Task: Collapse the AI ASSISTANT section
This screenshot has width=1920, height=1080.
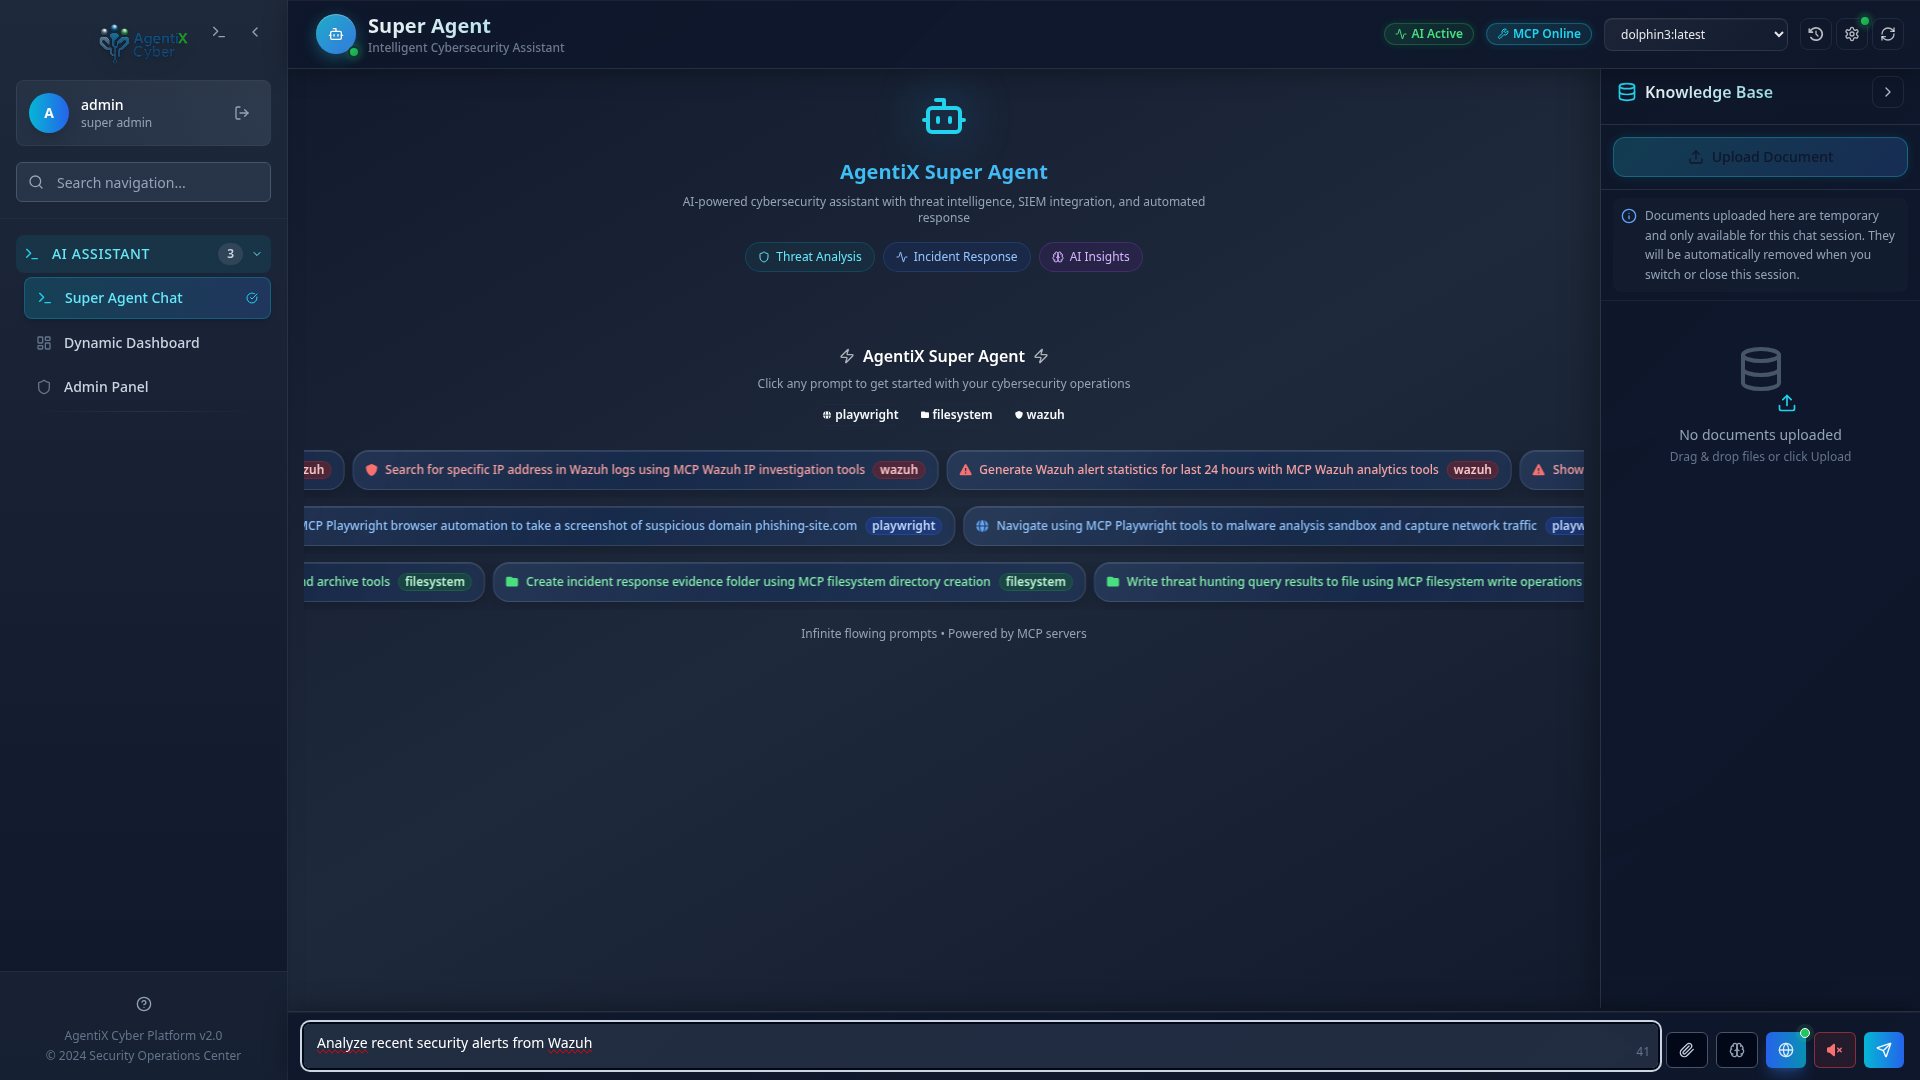Action: [x=256, y=254]
